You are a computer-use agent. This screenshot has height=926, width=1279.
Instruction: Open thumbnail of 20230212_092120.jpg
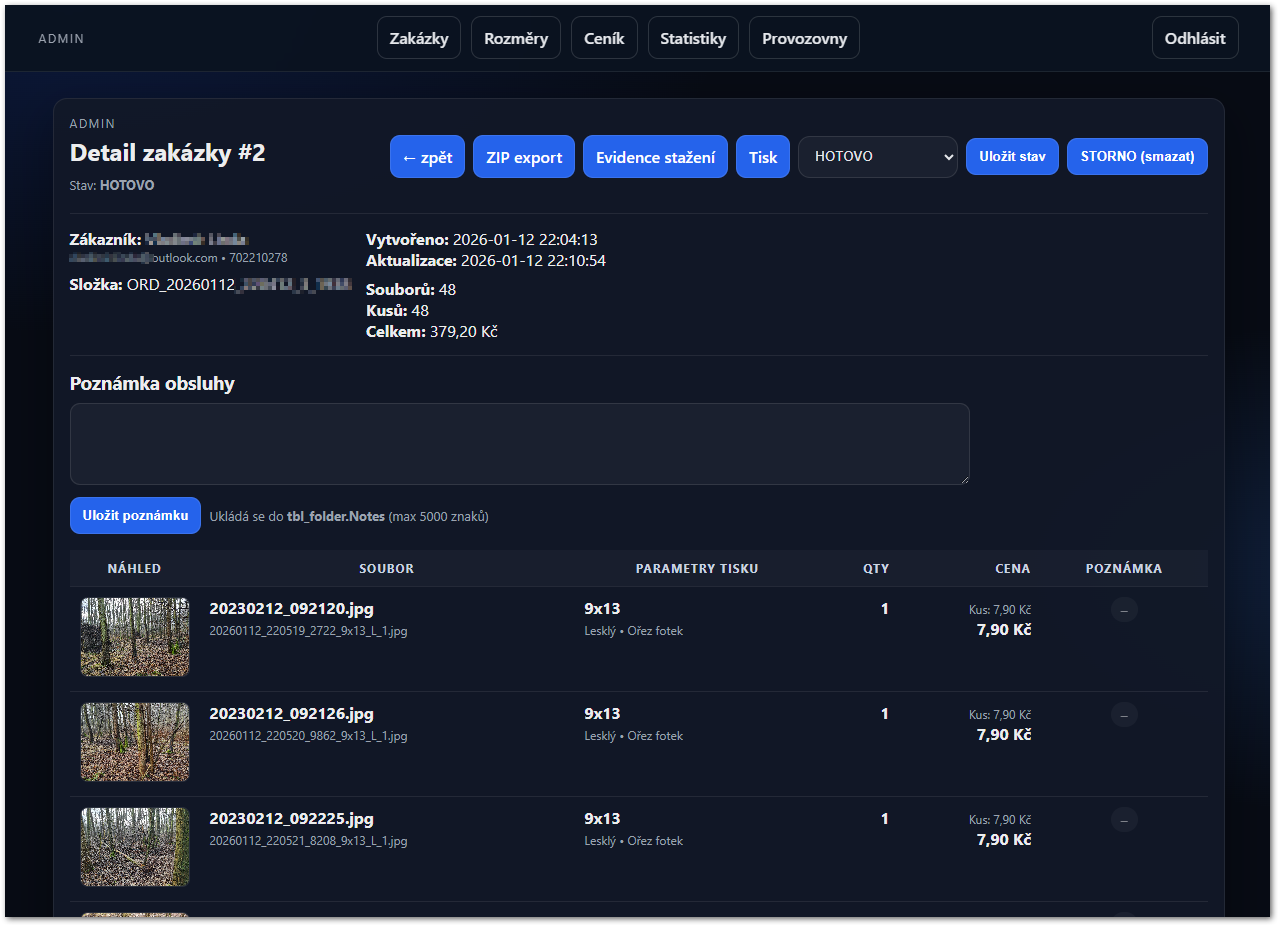[135, 637]
